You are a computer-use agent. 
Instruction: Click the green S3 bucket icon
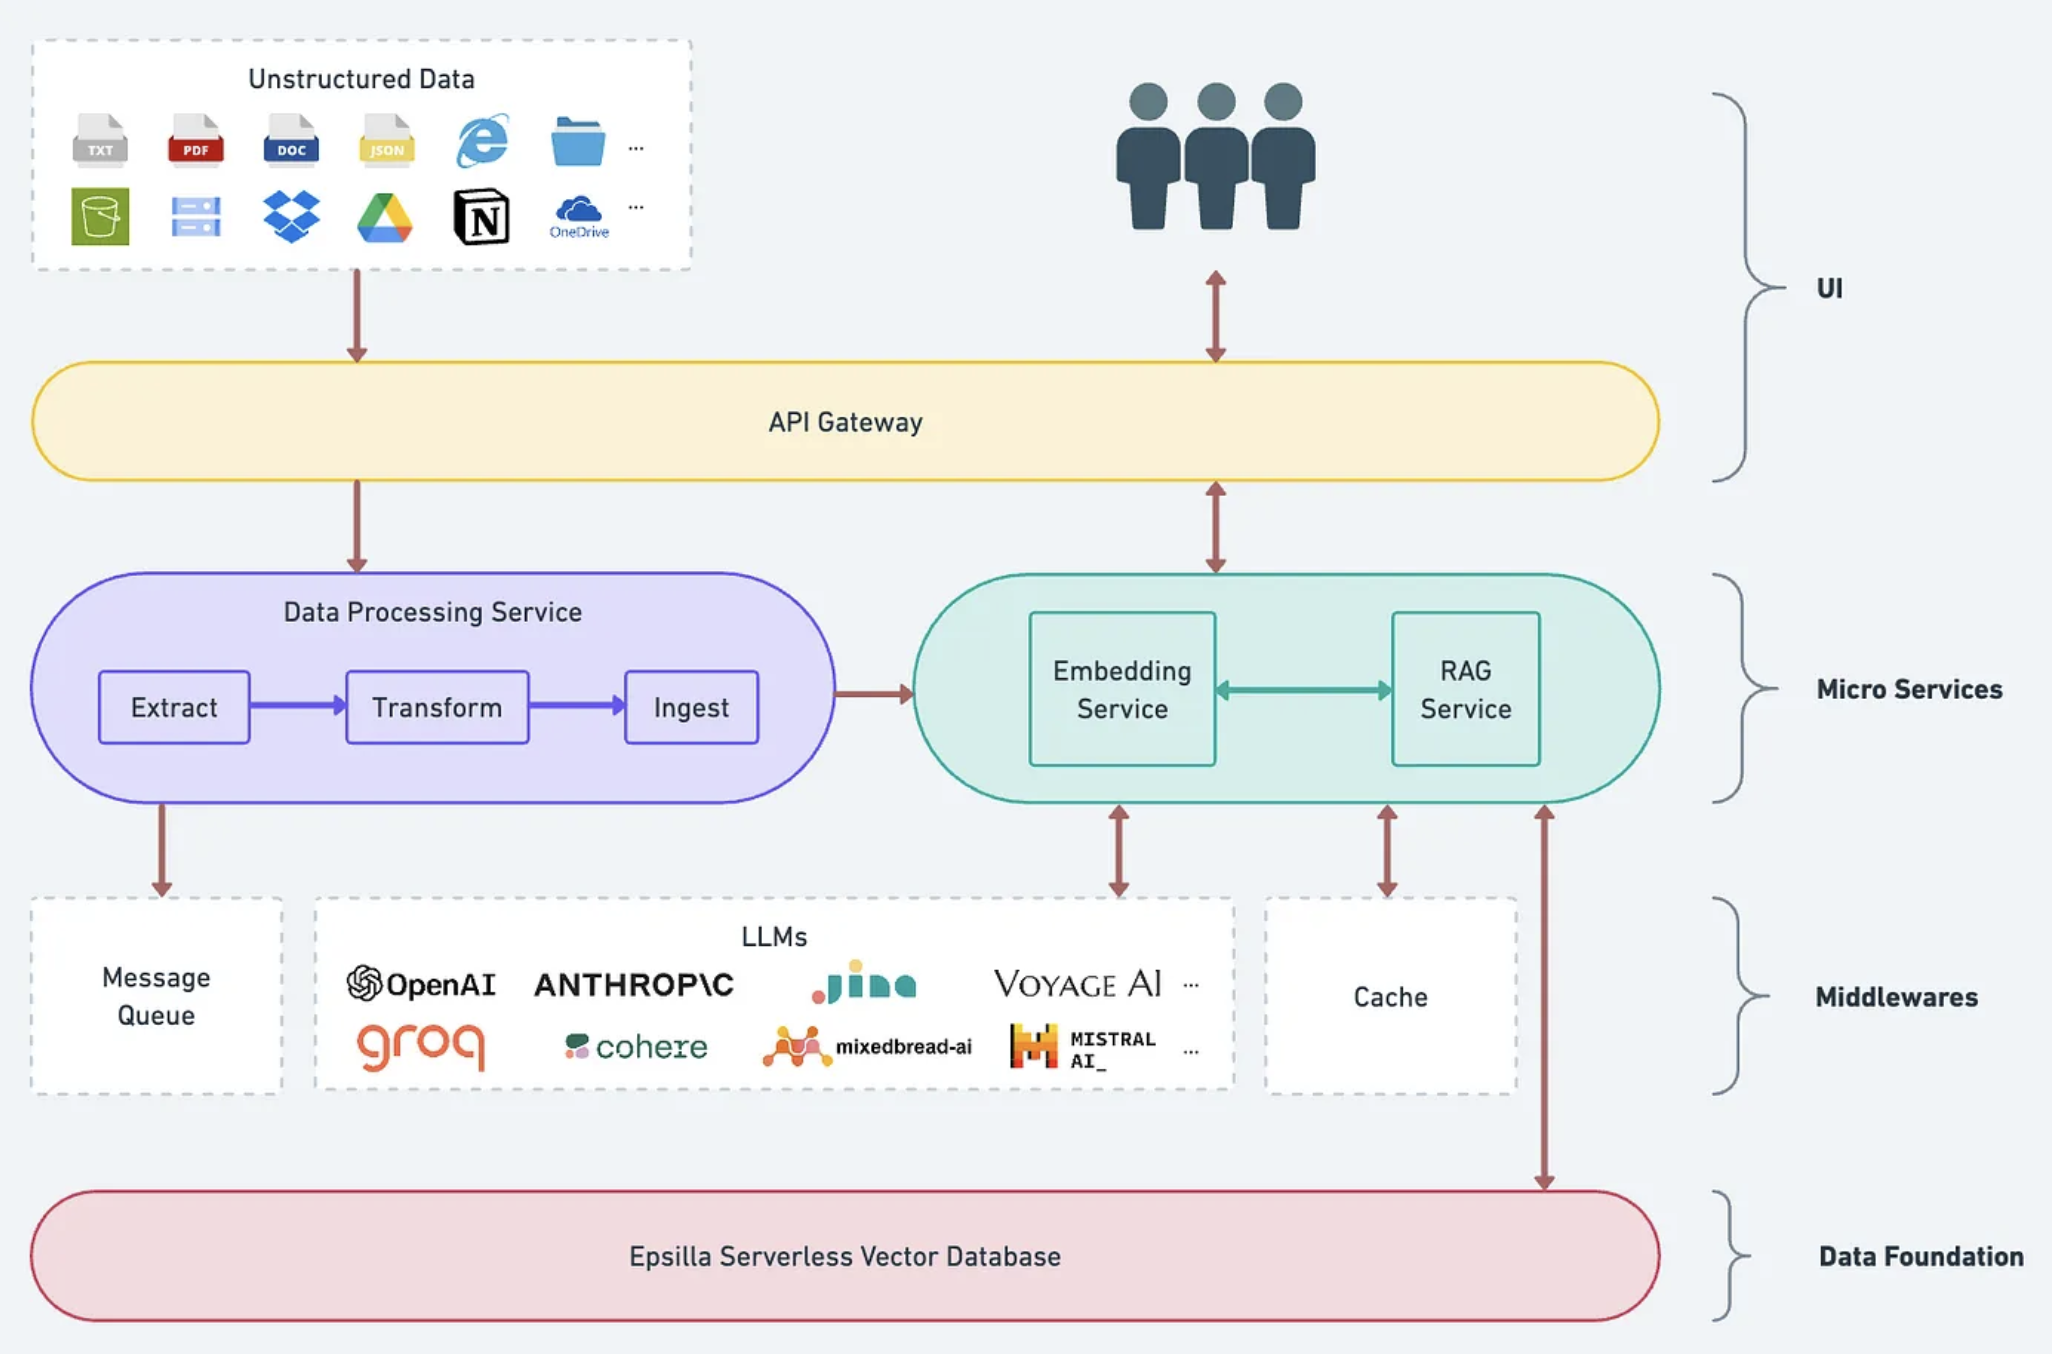(100, 216)
